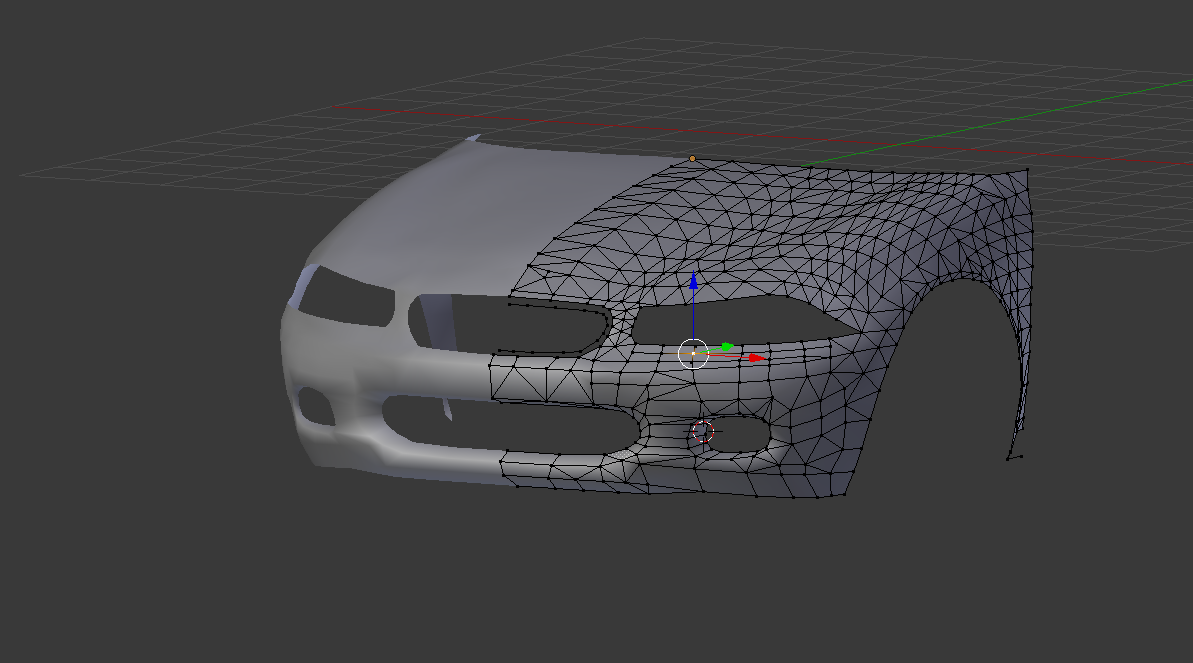Click the red-white dashed 3D cursor
The height and width of the screenshot is (663, 1193).
coord(703,432)
